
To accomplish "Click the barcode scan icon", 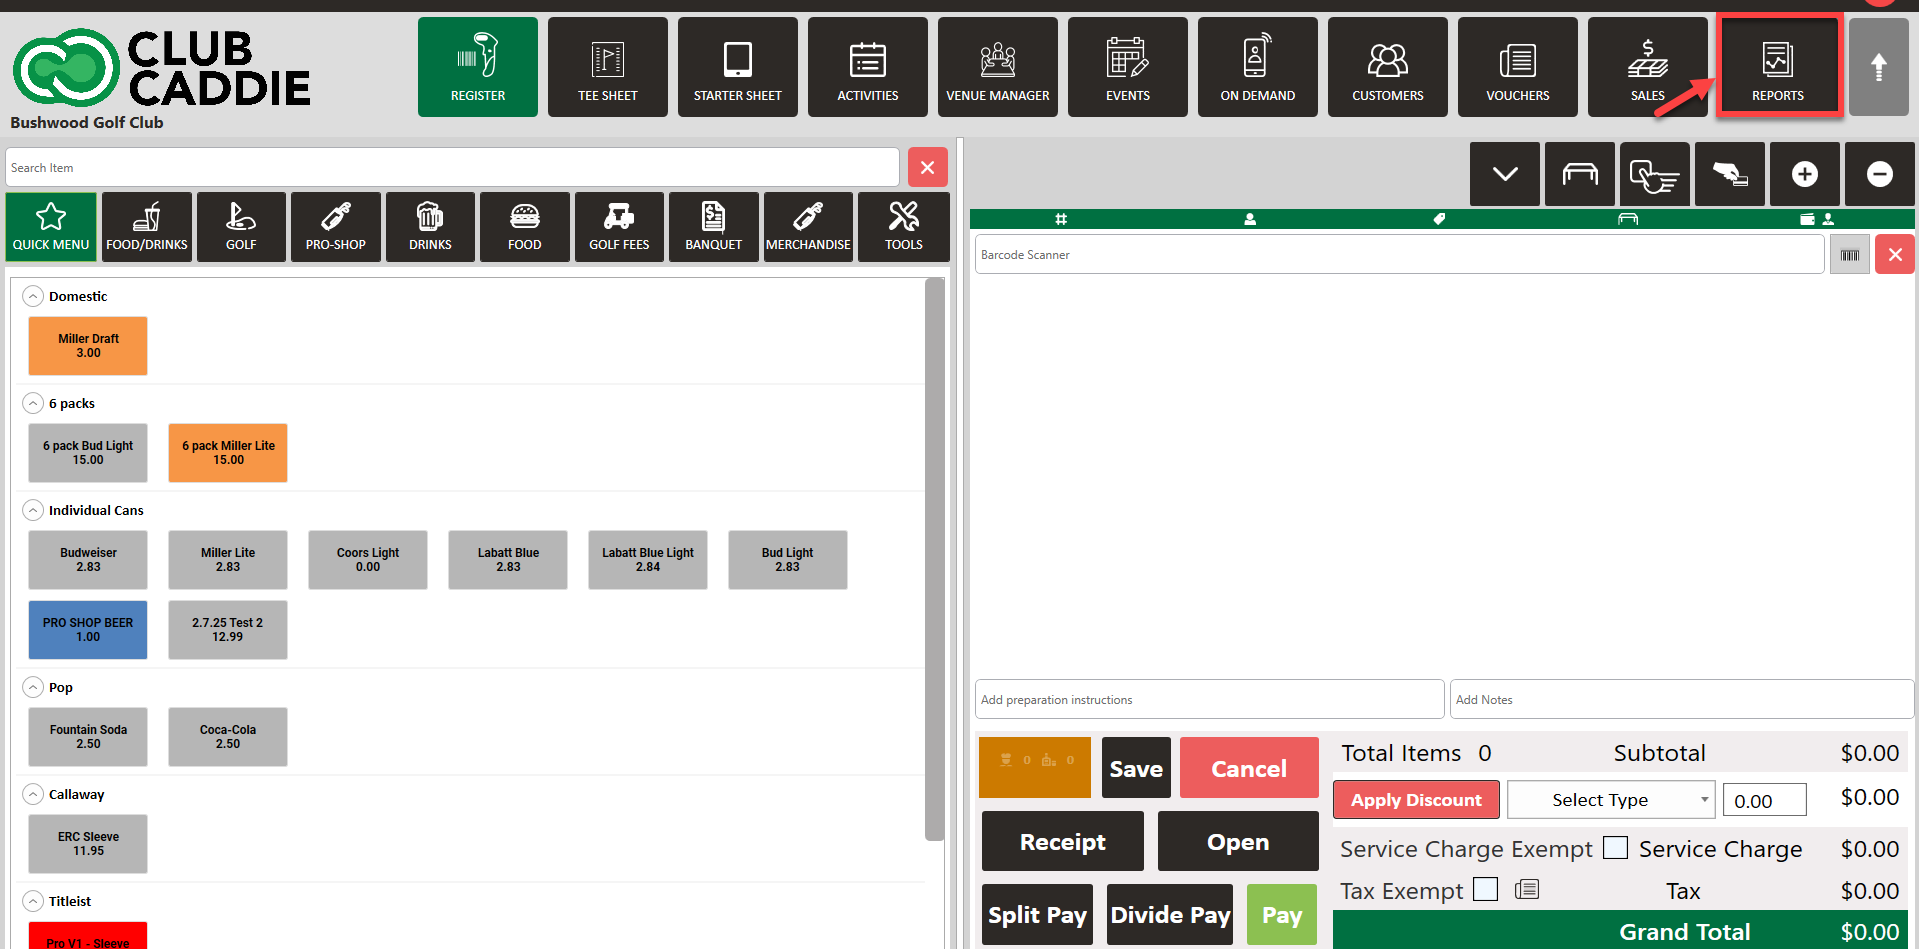I will 1850,255.
